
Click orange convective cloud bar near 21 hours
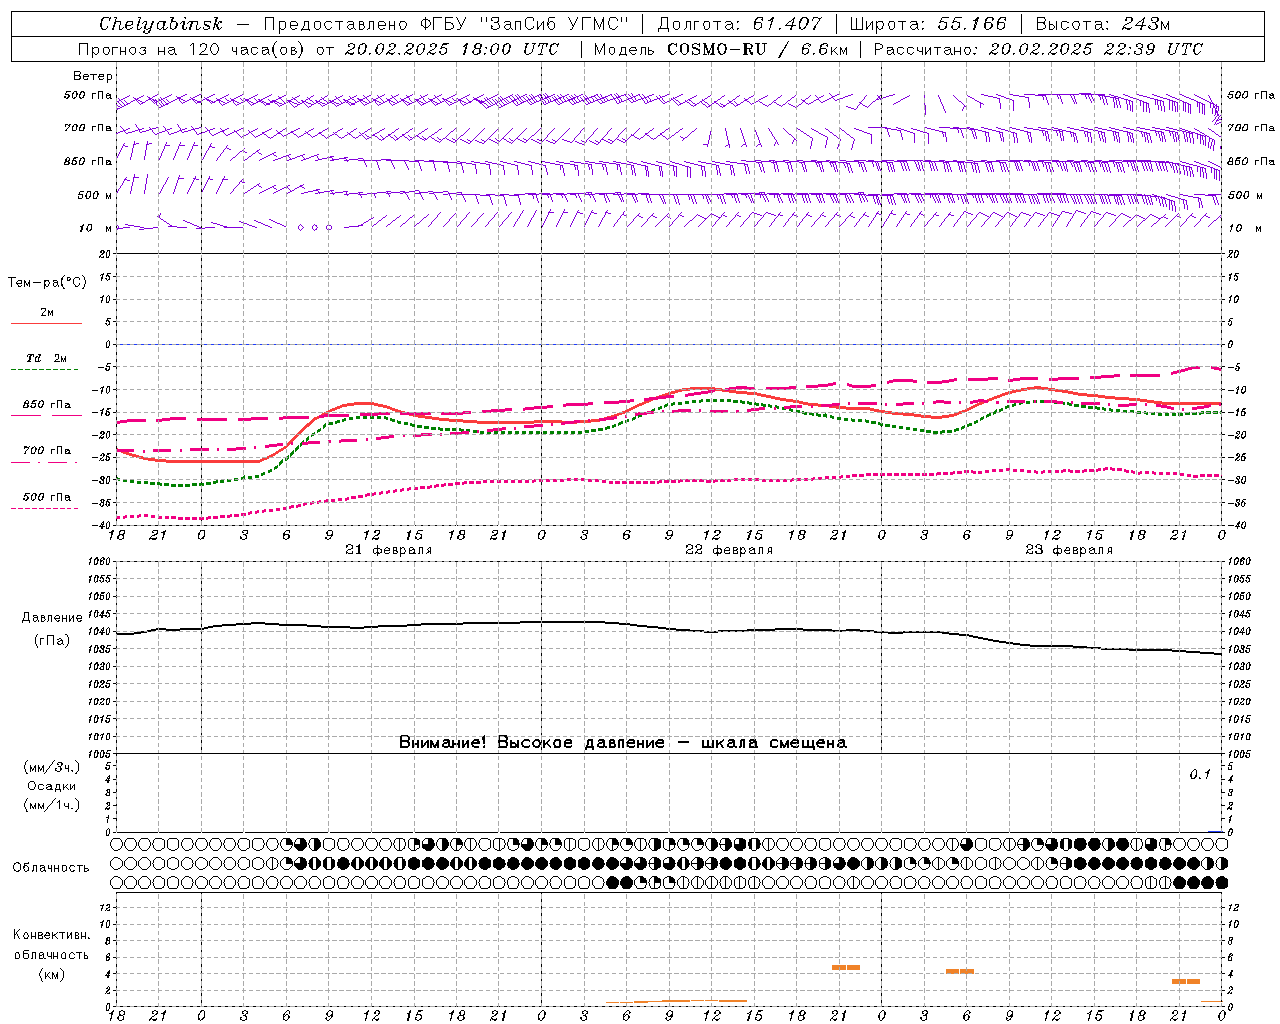pos(846,967)
